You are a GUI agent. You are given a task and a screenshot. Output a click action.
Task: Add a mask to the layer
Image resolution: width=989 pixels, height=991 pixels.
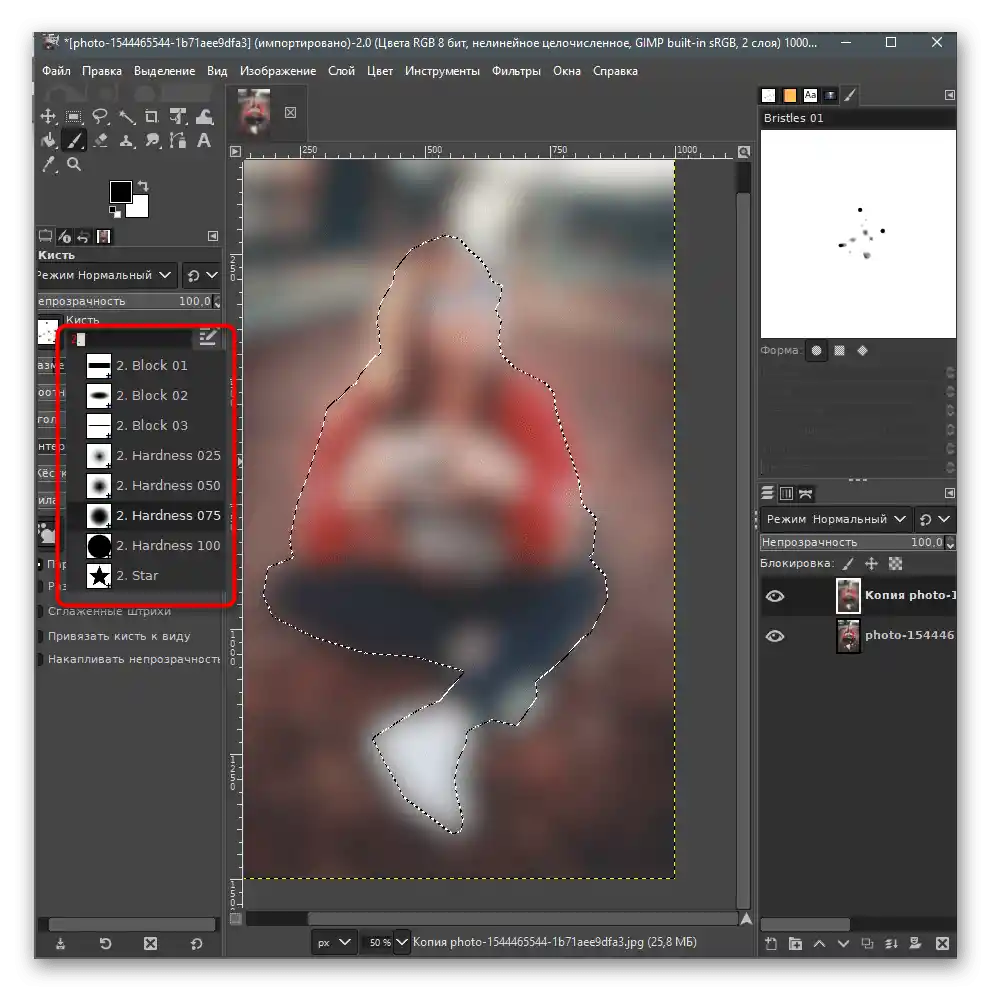tap(915, 944)
